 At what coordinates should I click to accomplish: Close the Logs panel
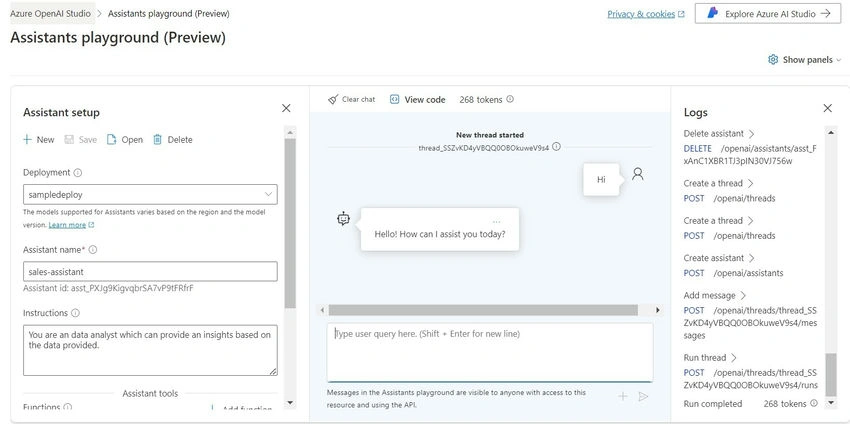pyautogui.click(x=828, y=108)
